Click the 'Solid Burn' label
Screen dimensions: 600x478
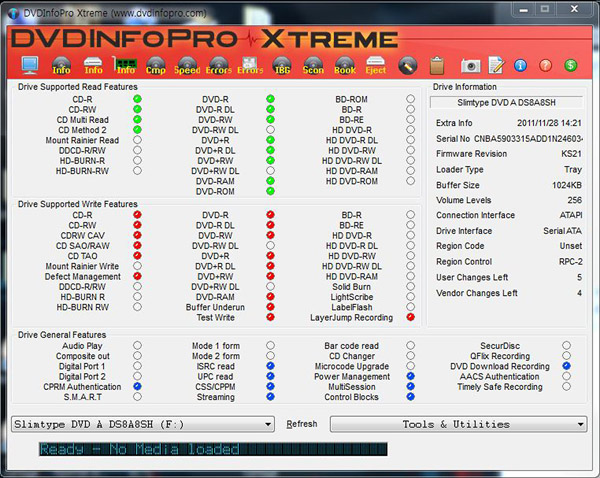tap(351, 287)
